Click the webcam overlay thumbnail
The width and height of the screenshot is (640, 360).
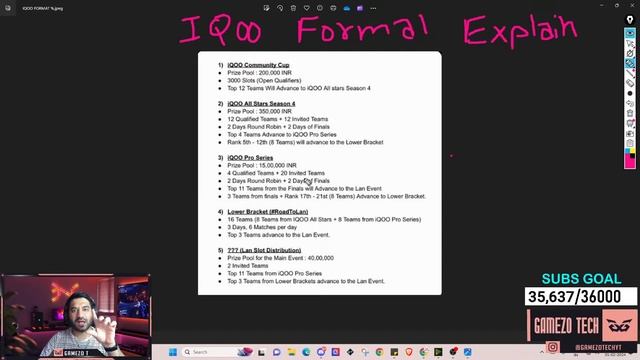tap(76, 316)
